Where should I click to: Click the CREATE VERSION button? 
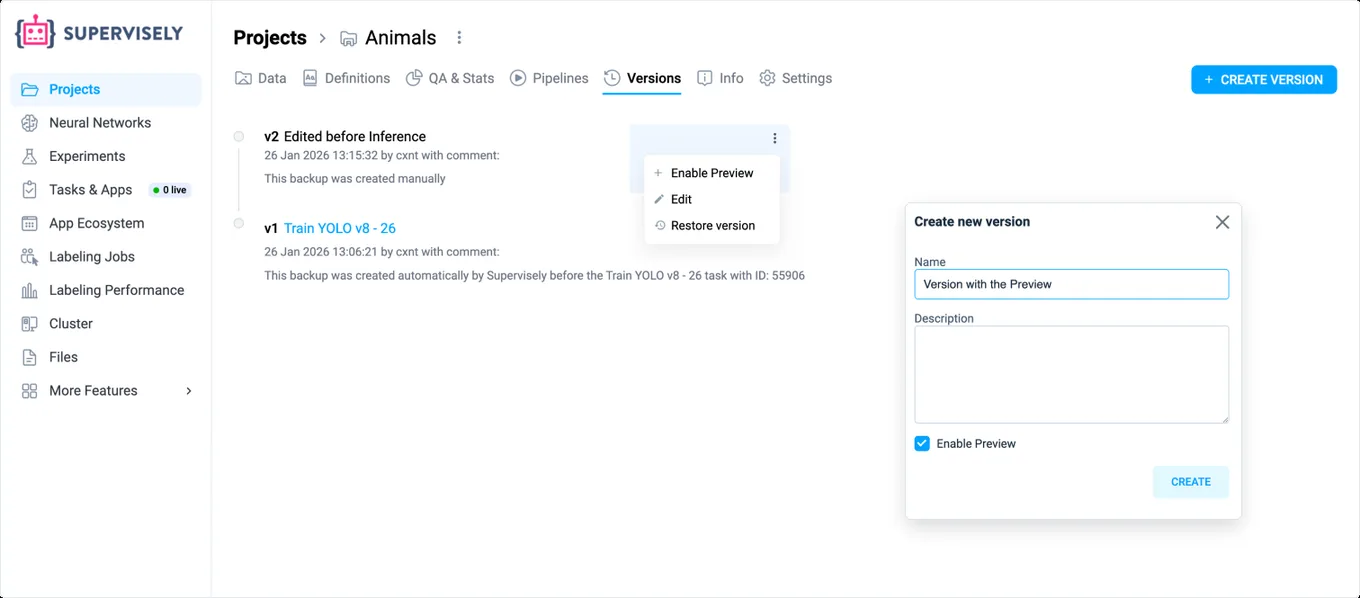pyautogui.click(x=1264, y=80)
